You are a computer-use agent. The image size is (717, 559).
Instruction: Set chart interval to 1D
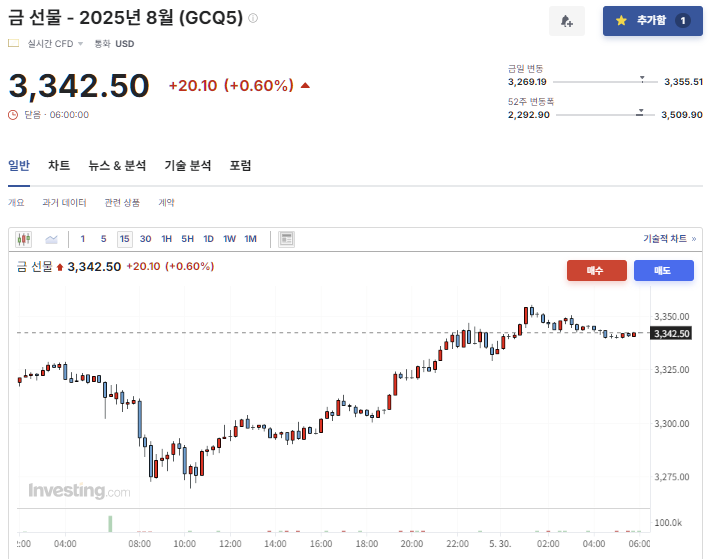click(209, 239)
